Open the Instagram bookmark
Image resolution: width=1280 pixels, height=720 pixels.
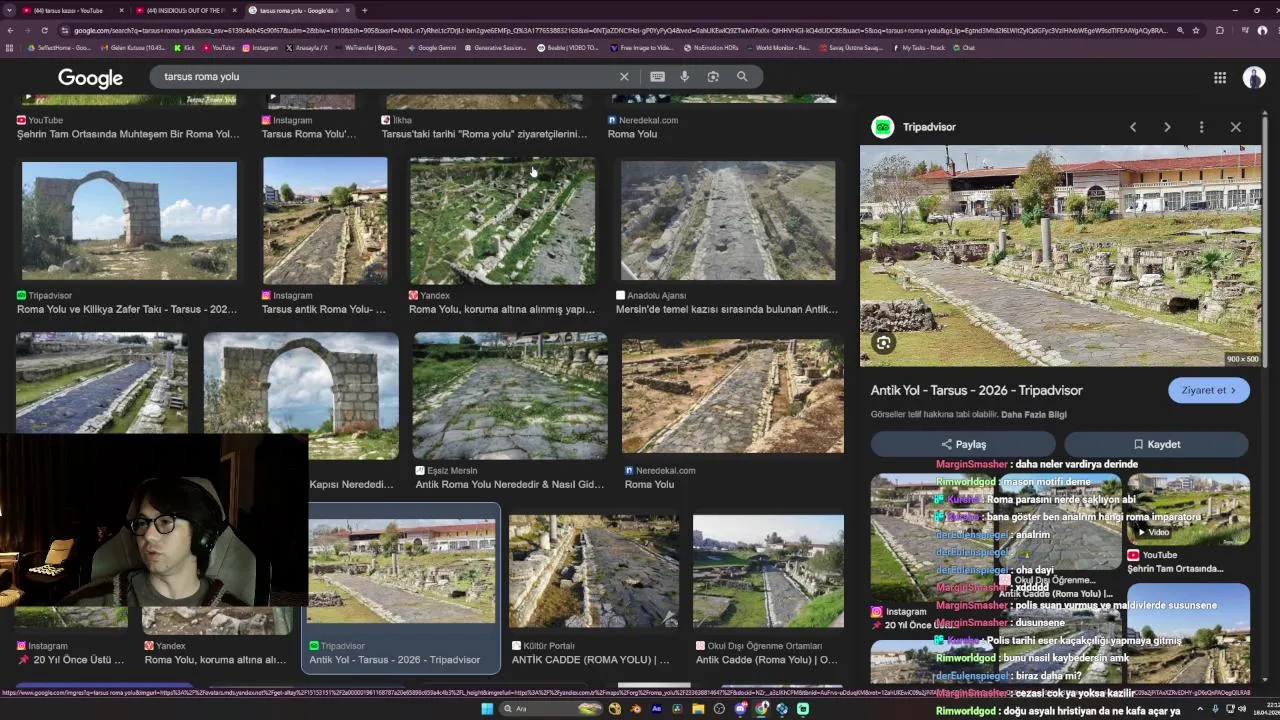pyautogui.click(x=260, y=47)
